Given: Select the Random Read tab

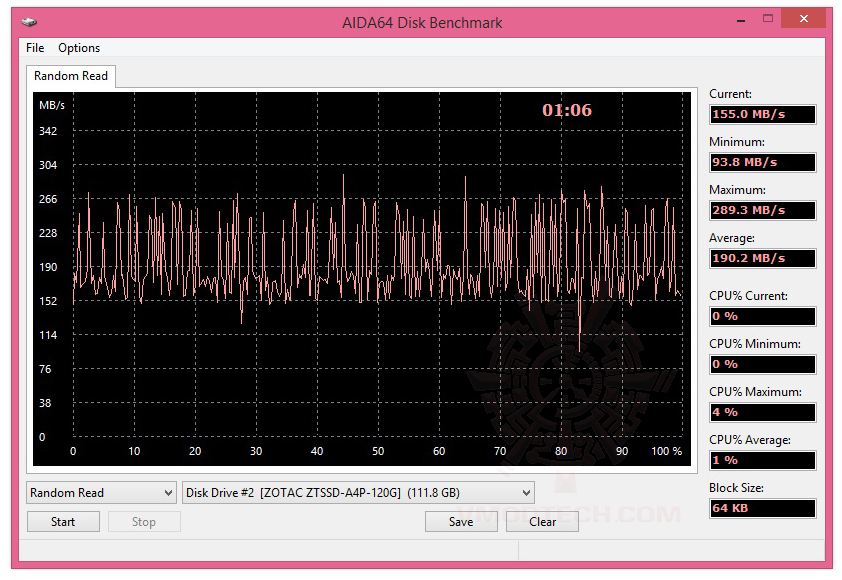Looking at the screenshot, I should 71,76.
